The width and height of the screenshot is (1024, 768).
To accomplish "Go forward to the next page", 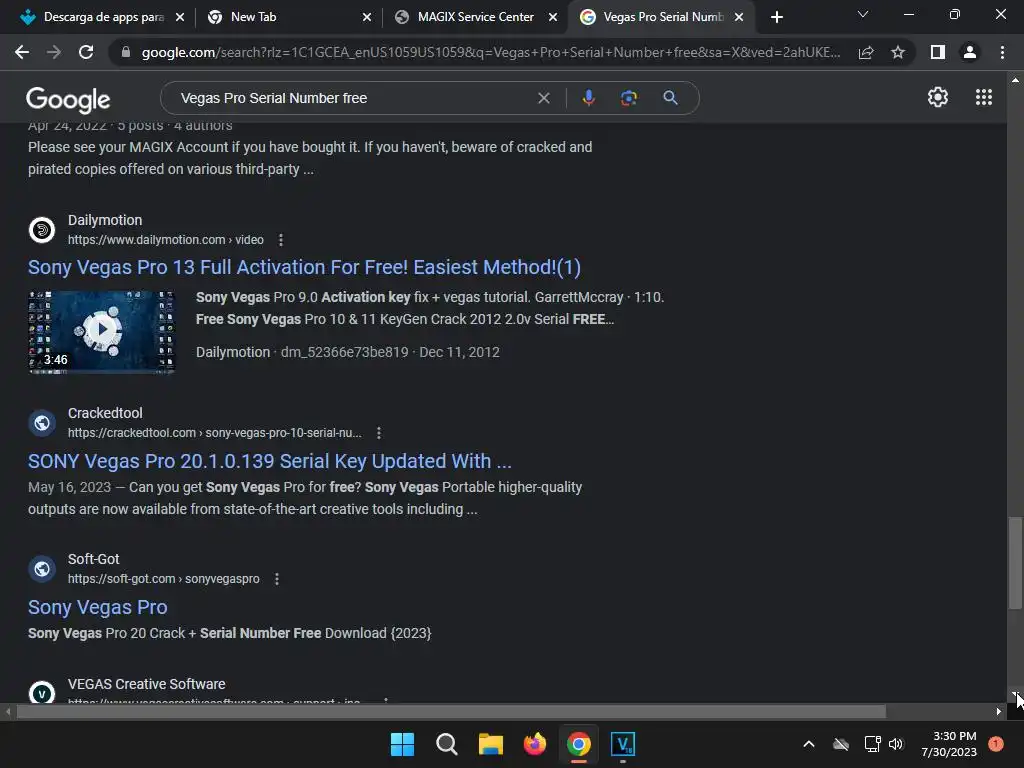I will pos(54,52).
